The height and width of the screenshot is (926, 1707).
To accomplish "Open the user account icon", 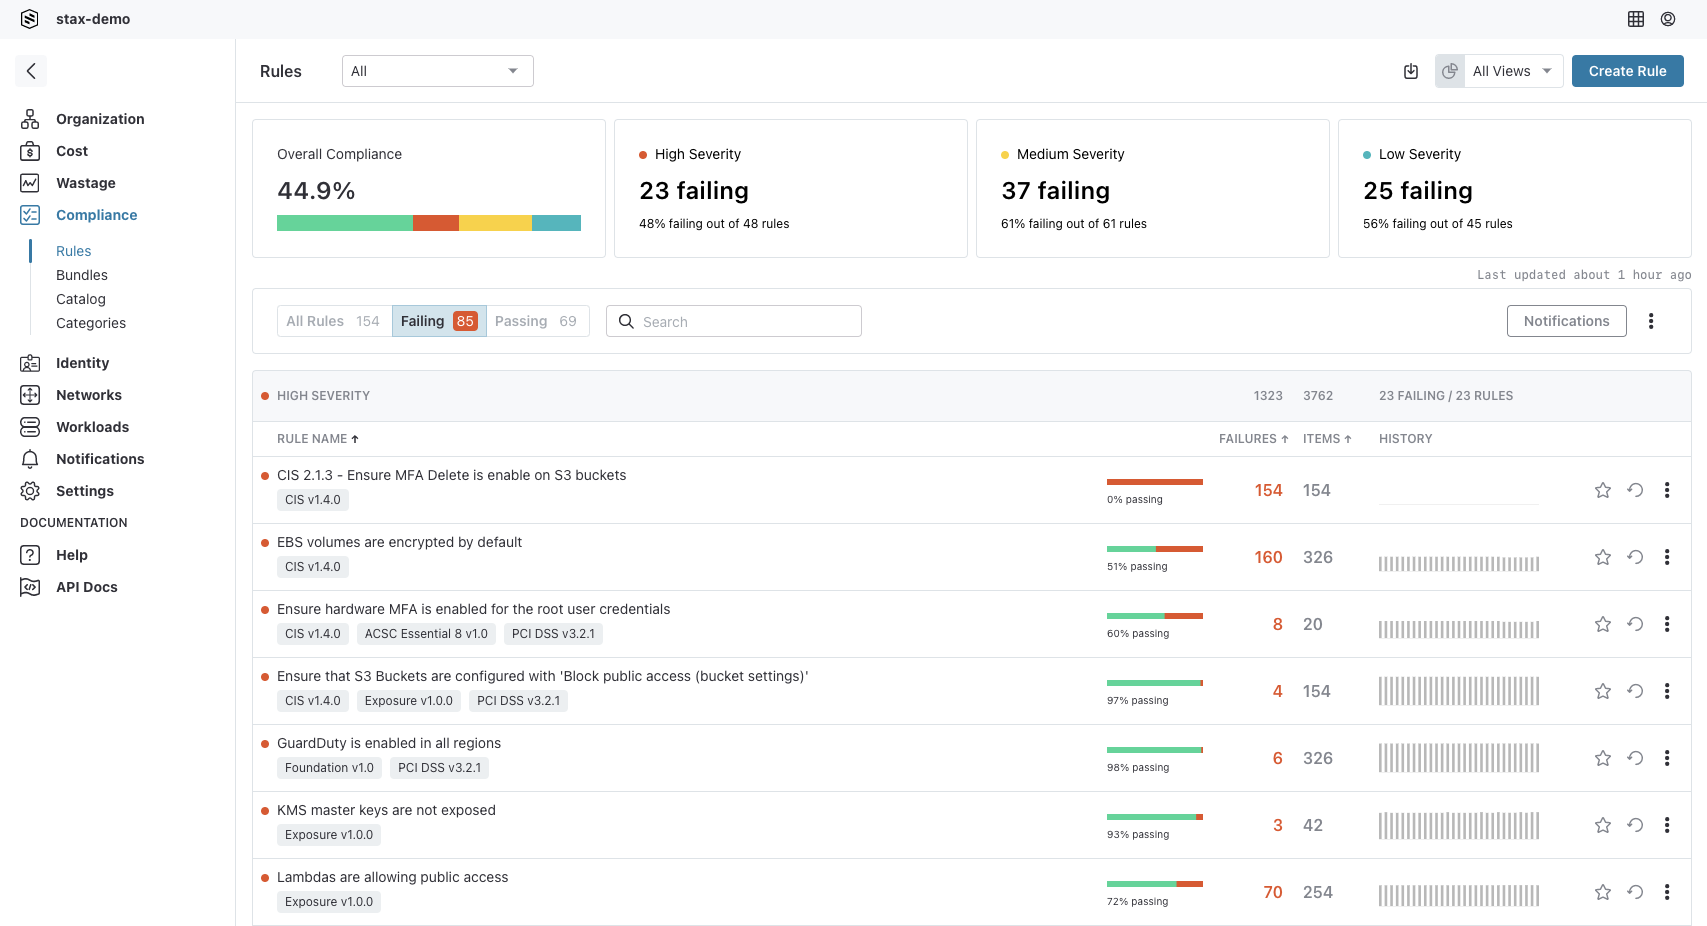I will point(1668,19).
